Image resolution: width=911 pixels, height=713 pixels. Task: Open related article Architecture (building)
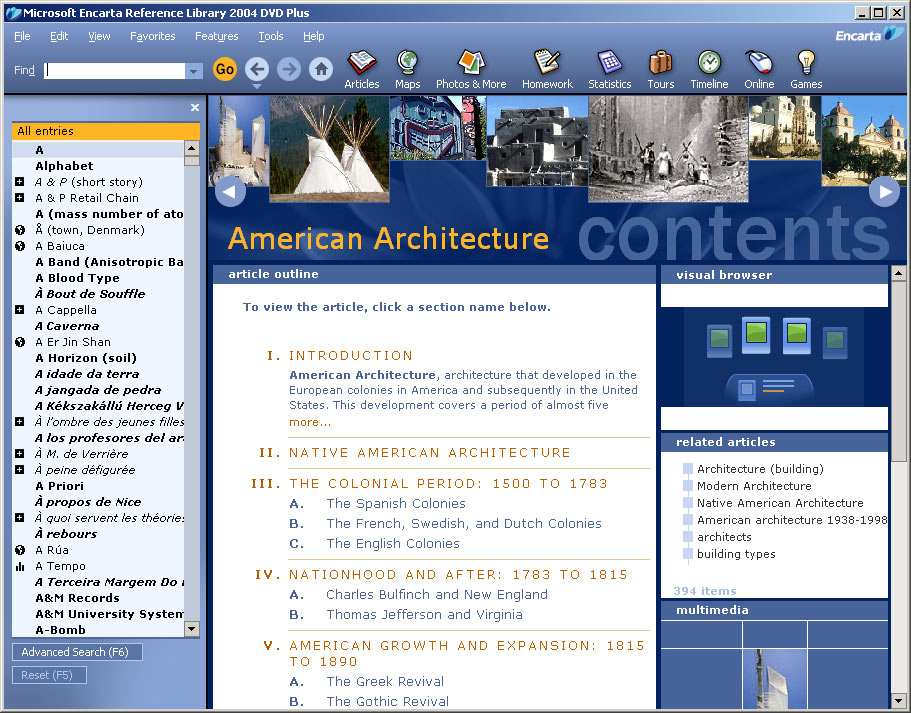[x=760, y=469]
